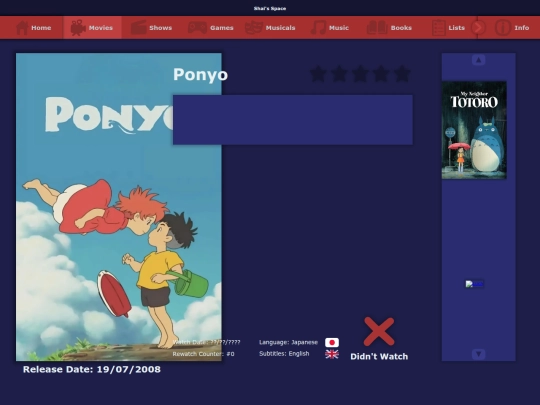Click the Music note icon
The image size is (540, 405).
coord(318,28)
